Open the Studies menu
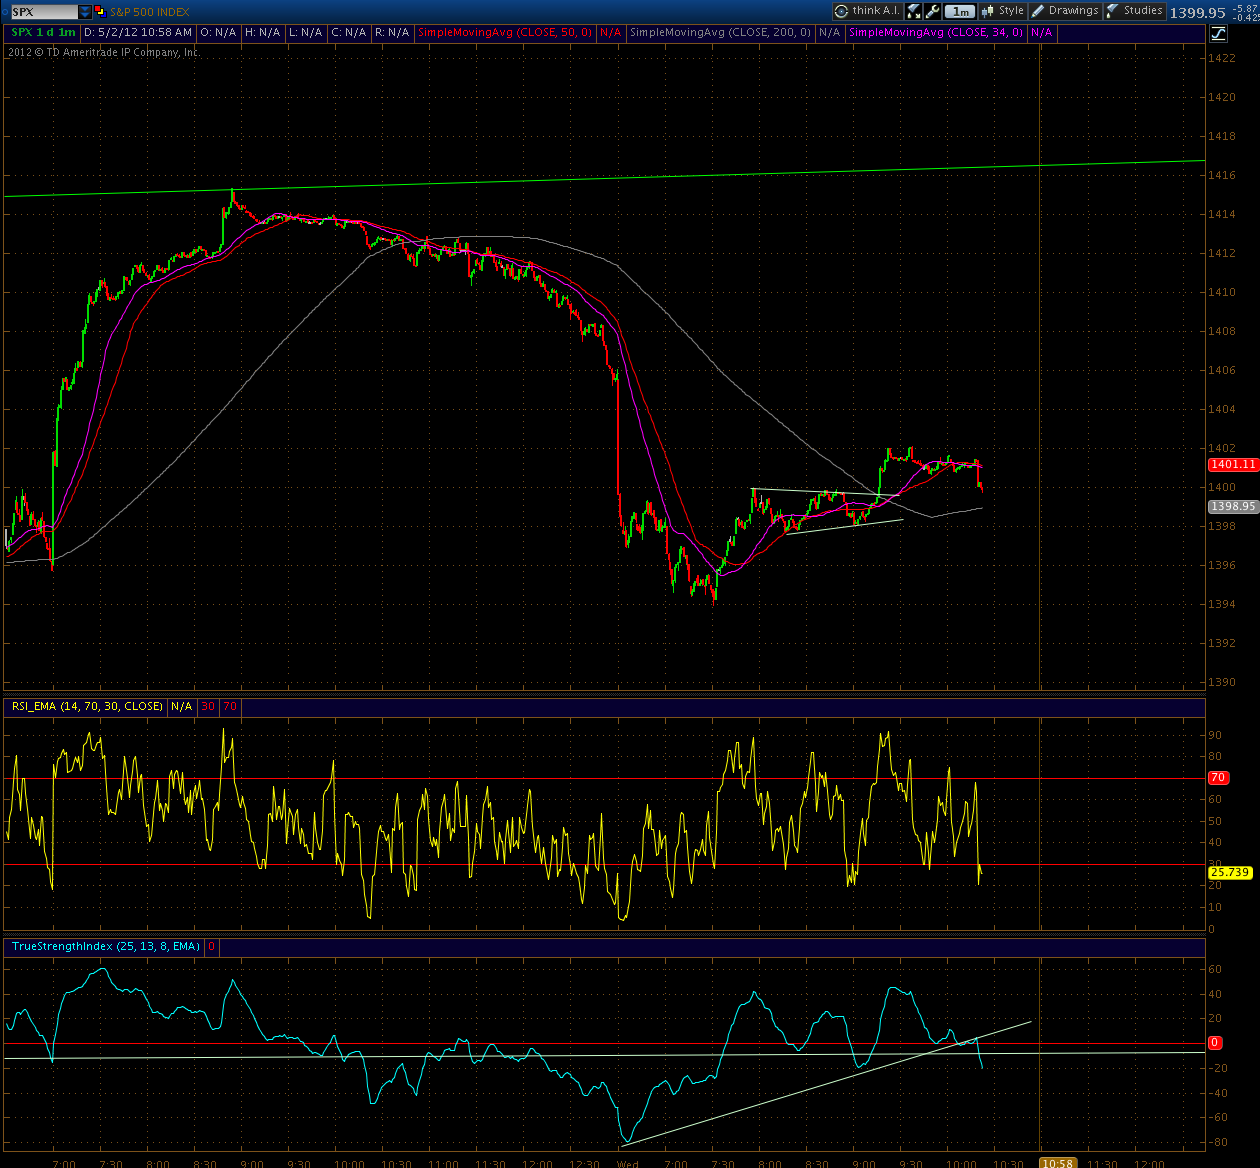 1135,11
